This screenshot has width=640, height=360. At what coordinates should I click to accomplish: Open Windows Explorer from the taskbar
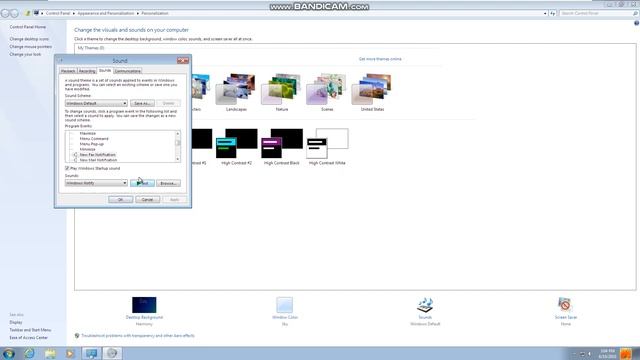click(50, 353)
